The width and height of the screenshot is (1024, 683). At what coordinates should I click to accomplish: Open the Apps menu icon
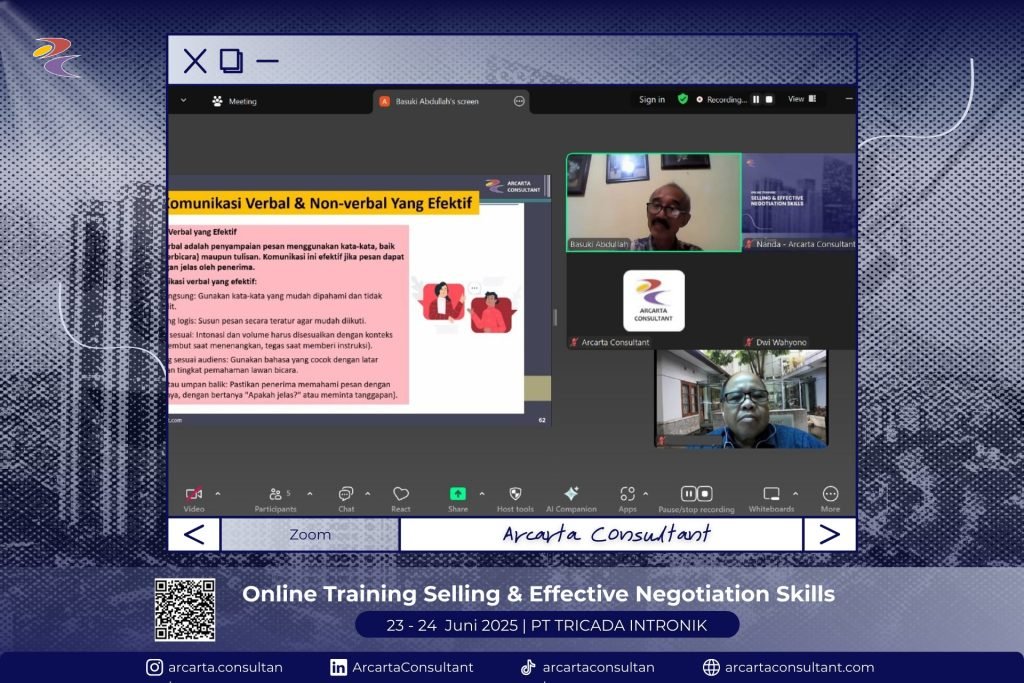pyautogui.click(x=627, y=494)
